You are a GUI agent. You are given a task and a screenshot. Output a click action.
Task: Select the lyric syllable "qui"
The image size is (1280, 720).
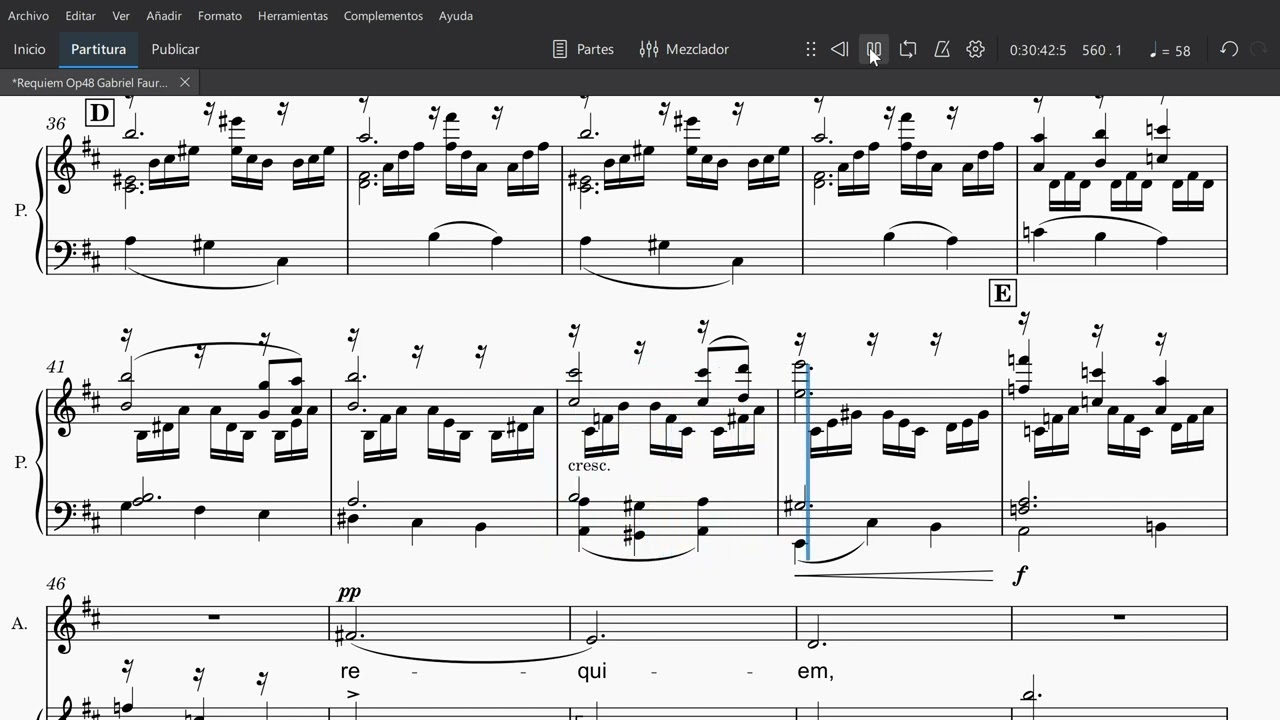click(x=592, y=671)
